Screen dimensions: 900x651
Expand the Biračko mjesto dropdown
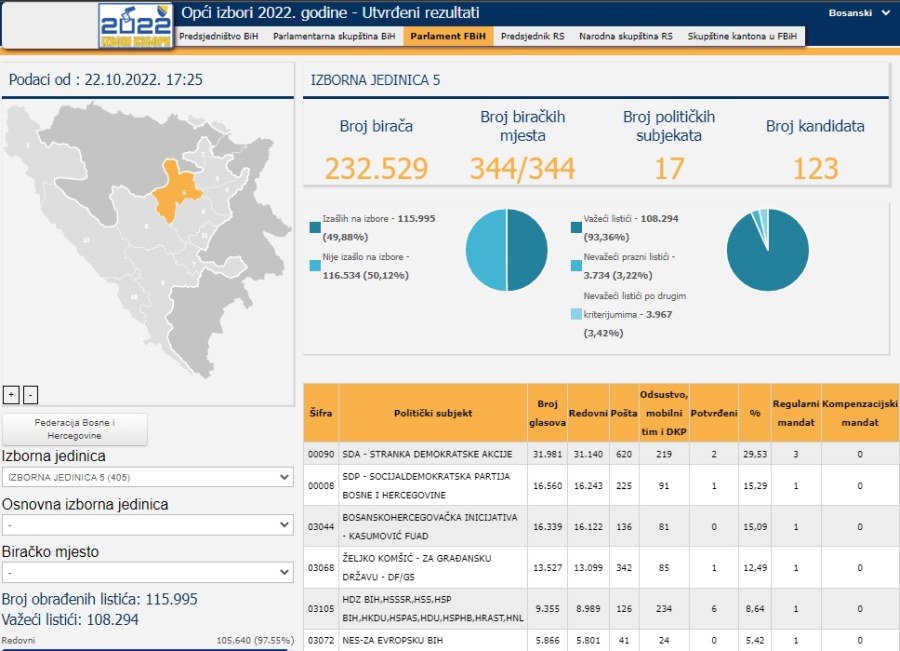point(147,573)
